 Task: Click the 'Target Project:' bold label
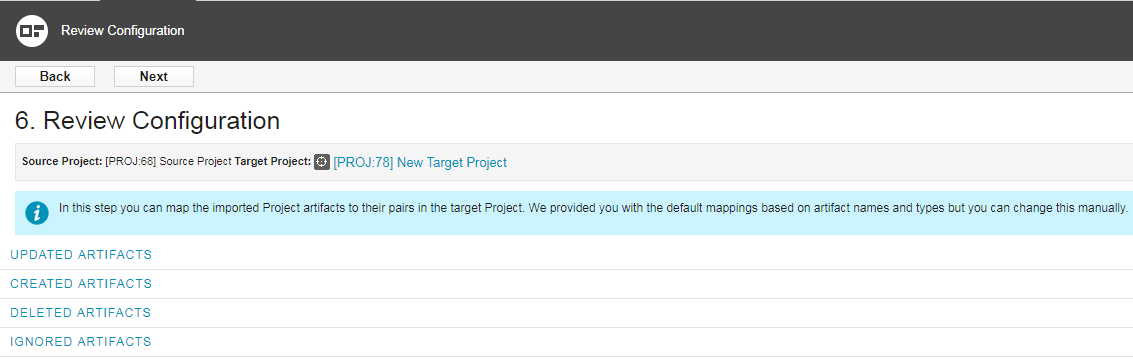pyautogui.click(x=272, y=162)
